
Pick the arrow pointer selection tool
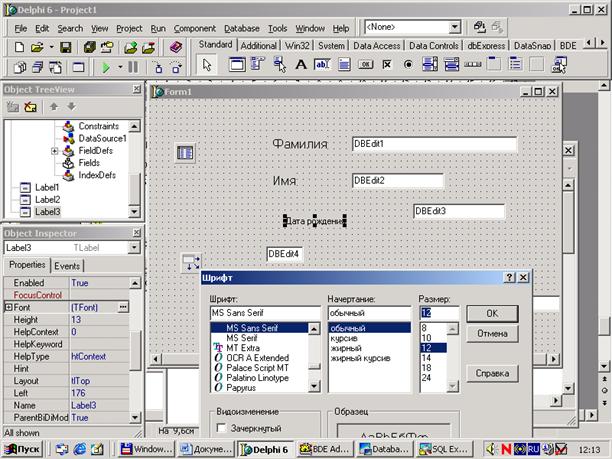[x=207, y=64]
